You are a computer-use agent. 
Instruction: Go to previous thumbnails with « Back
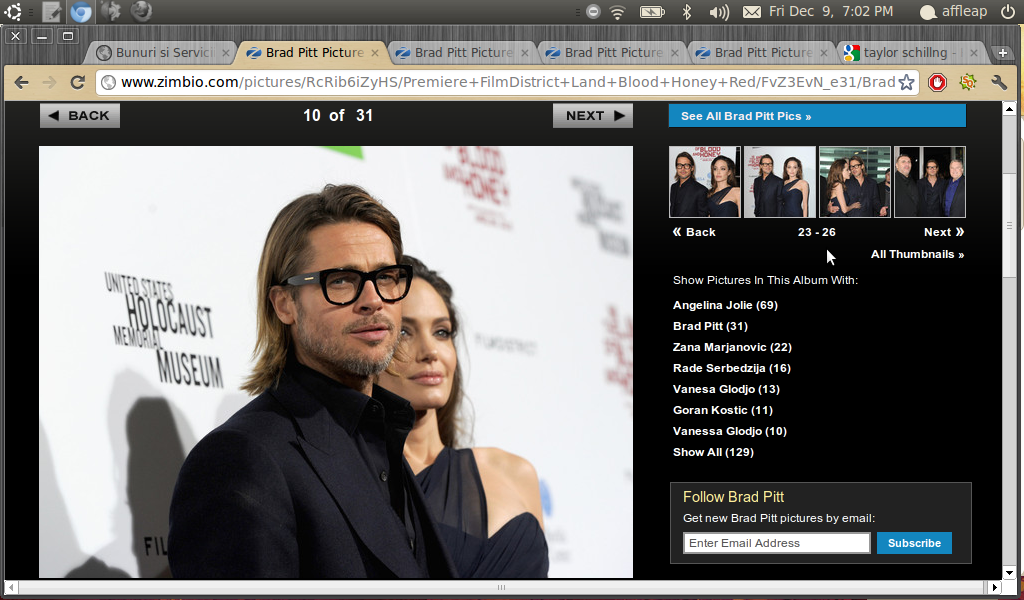click(x=694, y=232)
